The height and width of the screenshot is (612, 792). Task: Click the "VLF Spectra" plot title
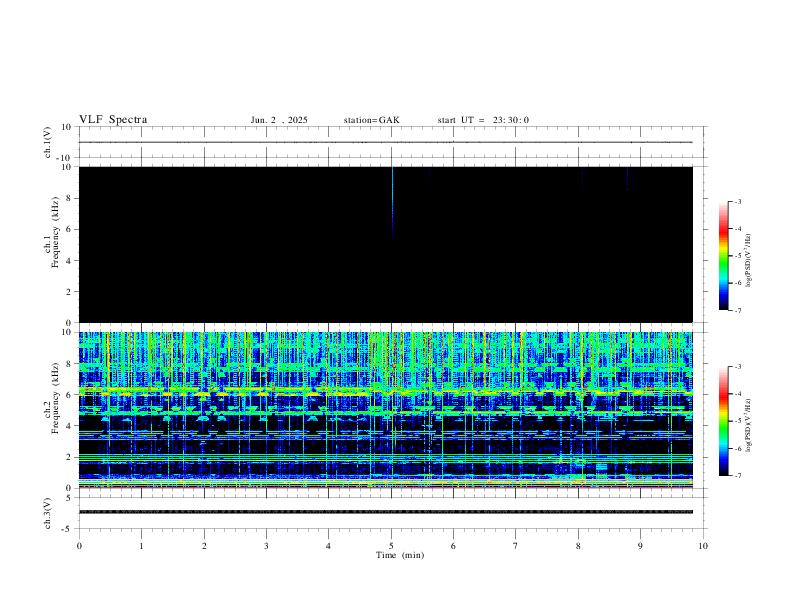113,120
